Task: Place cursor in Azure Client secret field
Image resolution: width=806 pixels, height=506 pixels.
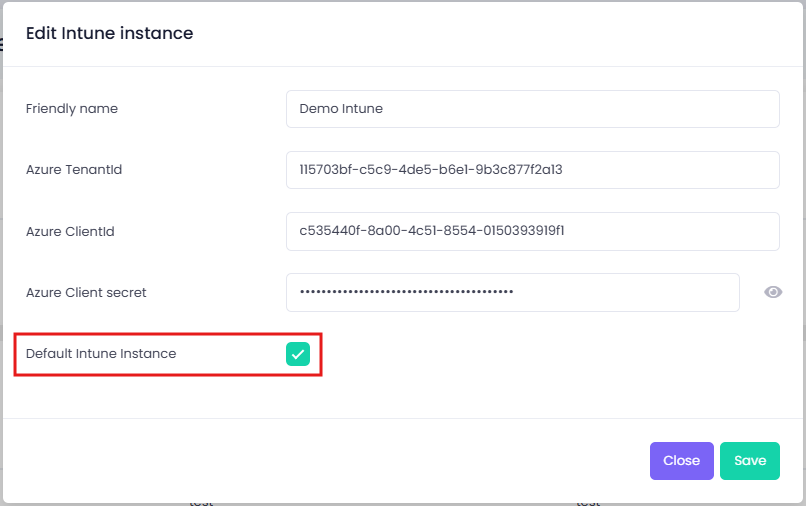Action: pos(512,292)
